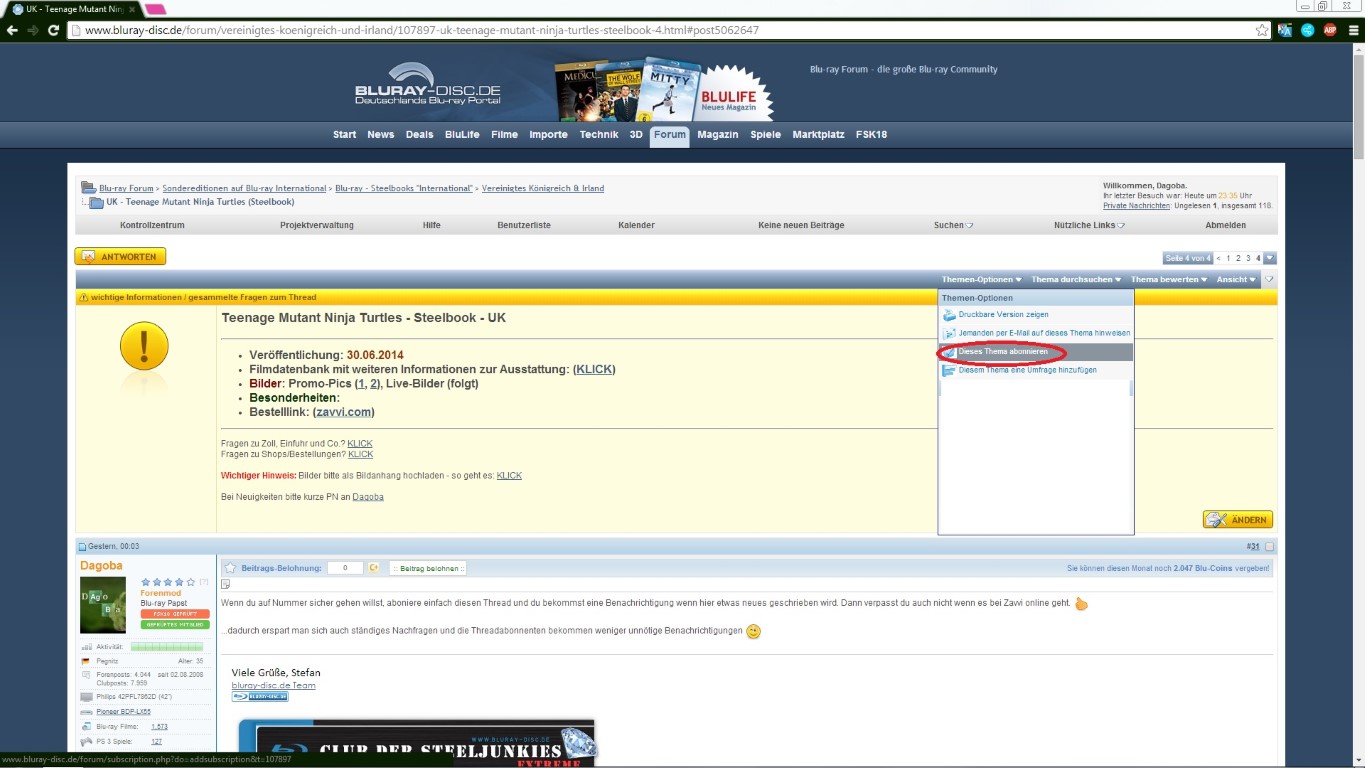Click the blue share extension icon

point(1307,30)
